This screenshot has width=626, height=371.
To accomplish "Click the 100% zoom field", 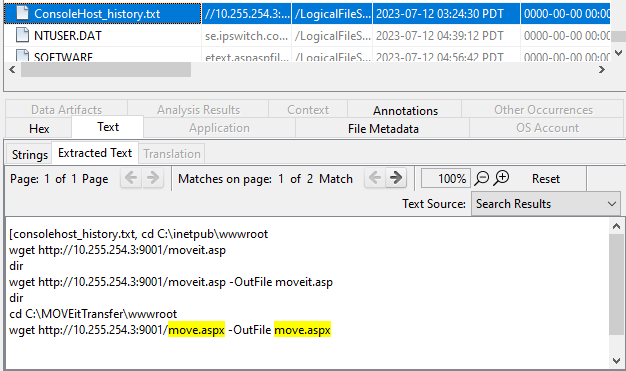I will (446, 178).
